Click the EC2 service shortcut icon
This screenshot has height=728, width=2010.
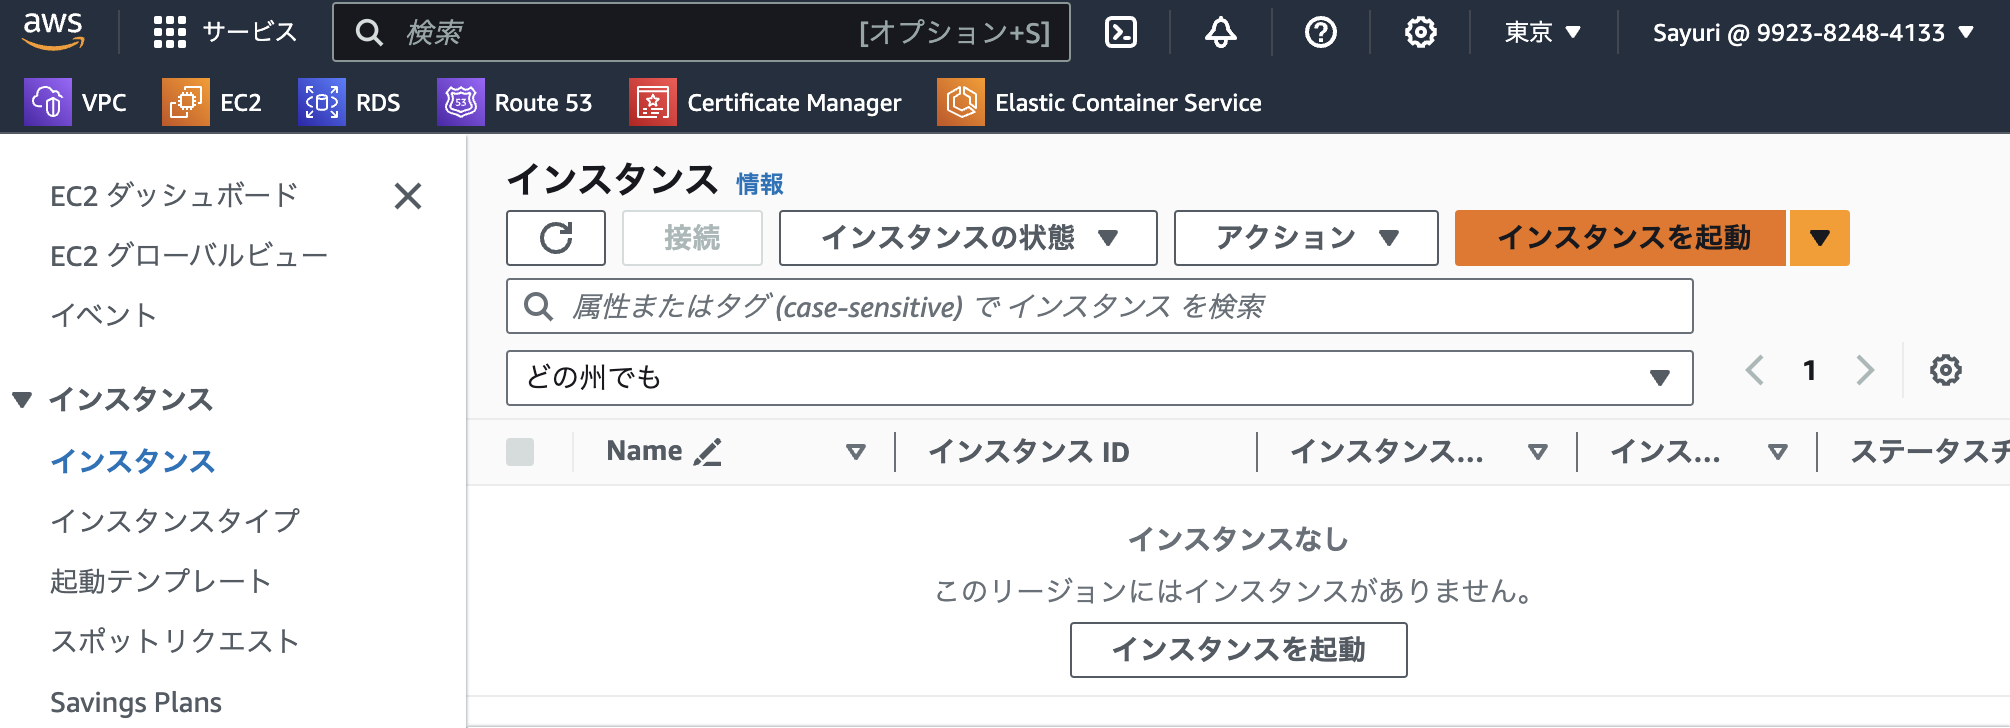[x=186, y=102]
